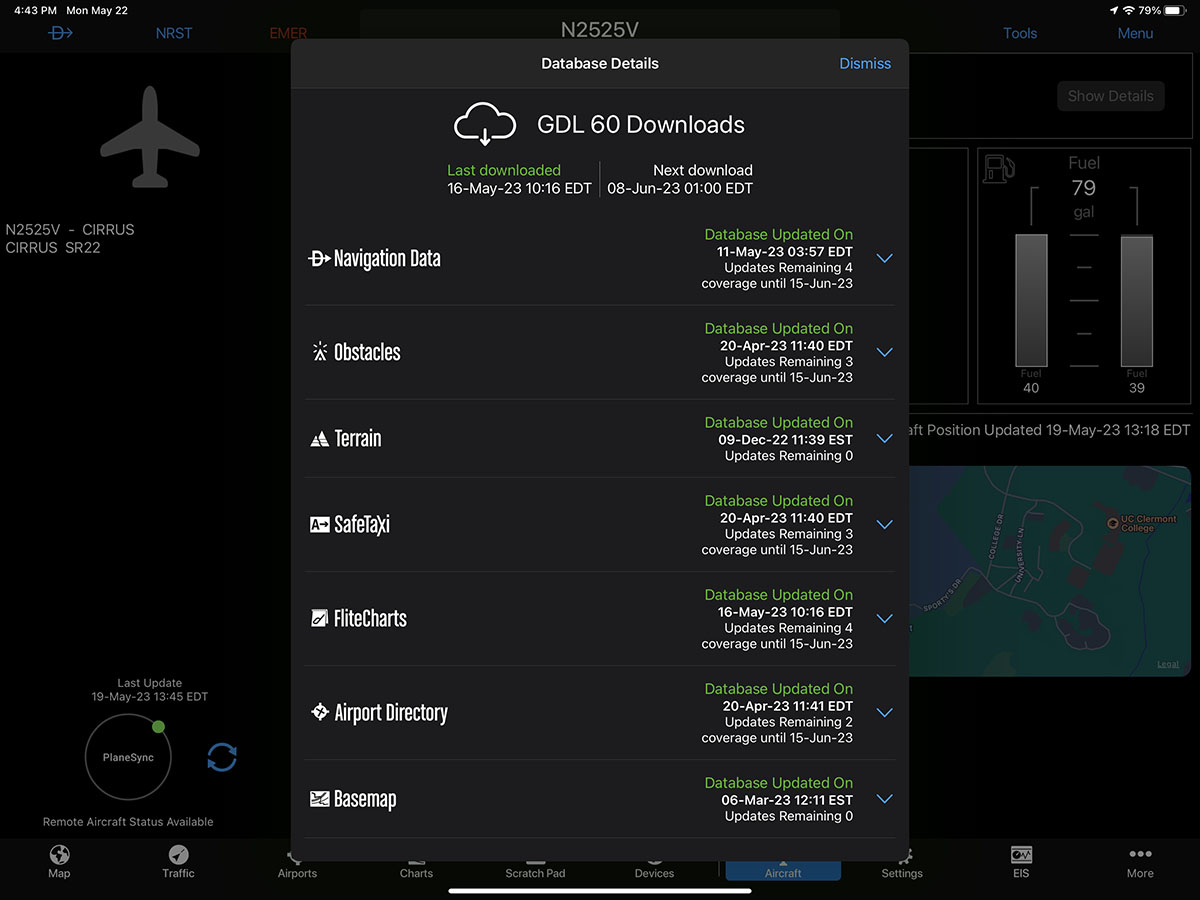Expand the Navigation Data row chevron
The height and width of the screenshot is (900, 1200).
pos(884,258)
